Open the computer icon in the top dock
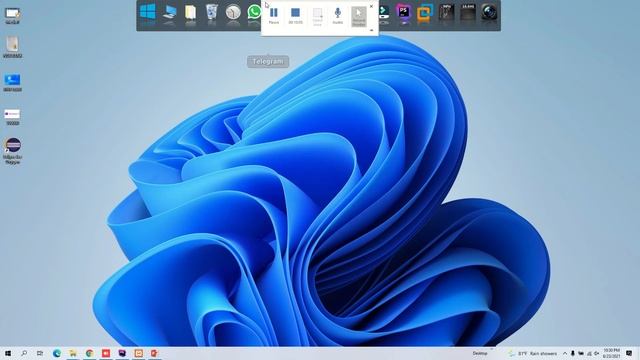 pyautogui.click(x=169, y=13)
